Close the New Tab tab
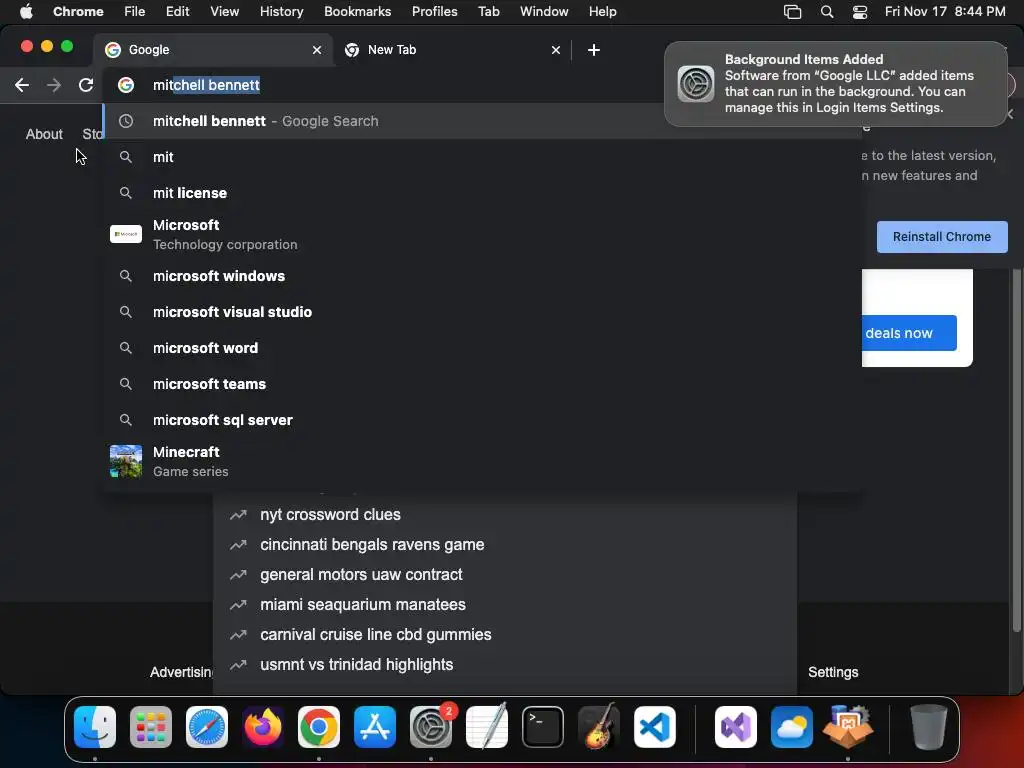The height and width of the screenshot is (768, 1024). pos(556,50)
